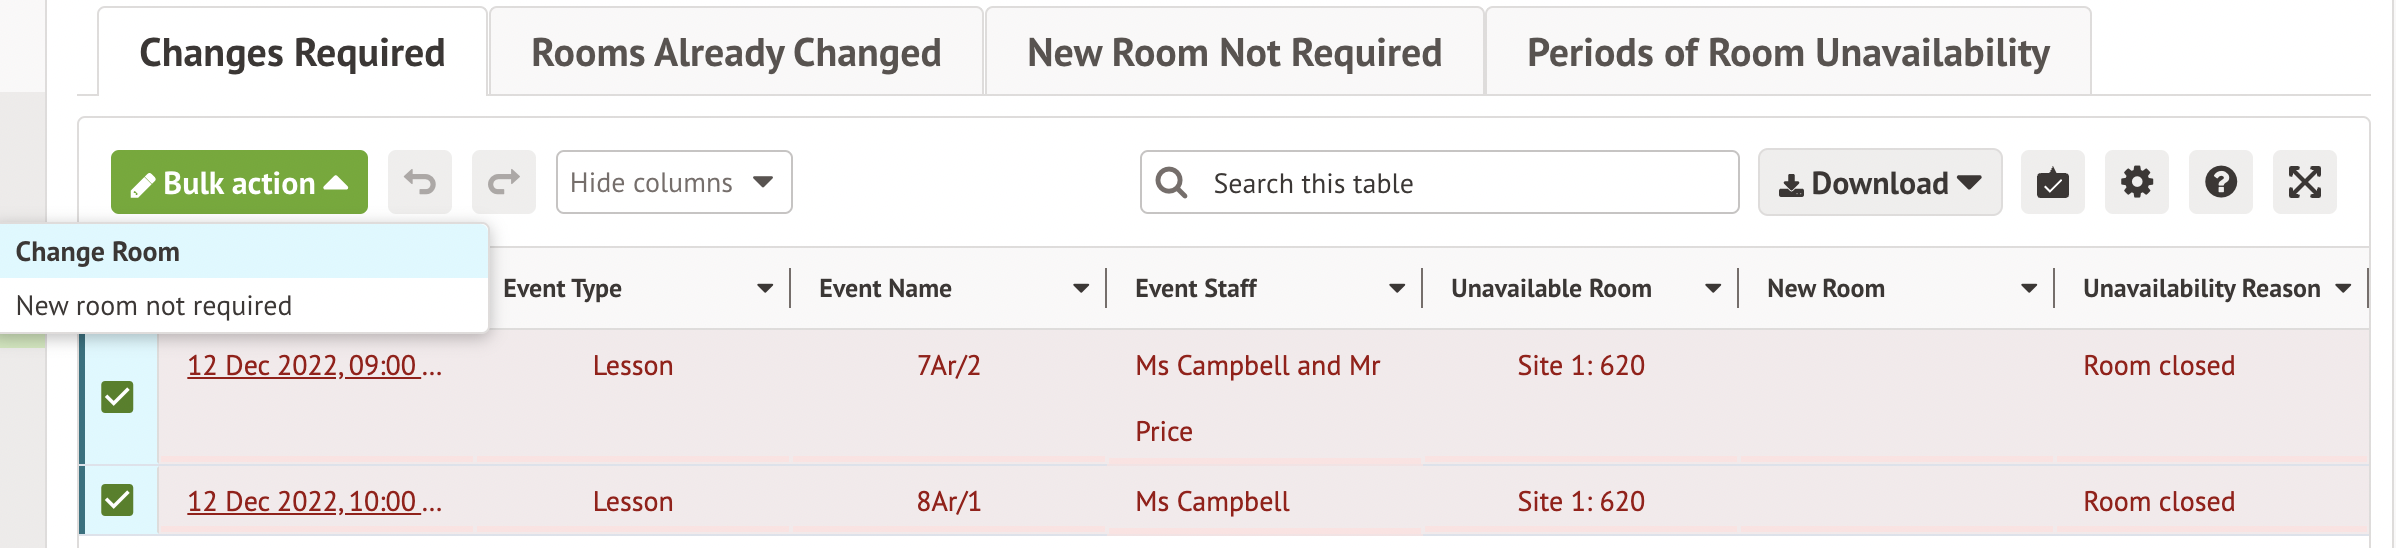Click the clipboard check icon
The height and width of the screenshot is (548, 2396).
[2052, 183]
